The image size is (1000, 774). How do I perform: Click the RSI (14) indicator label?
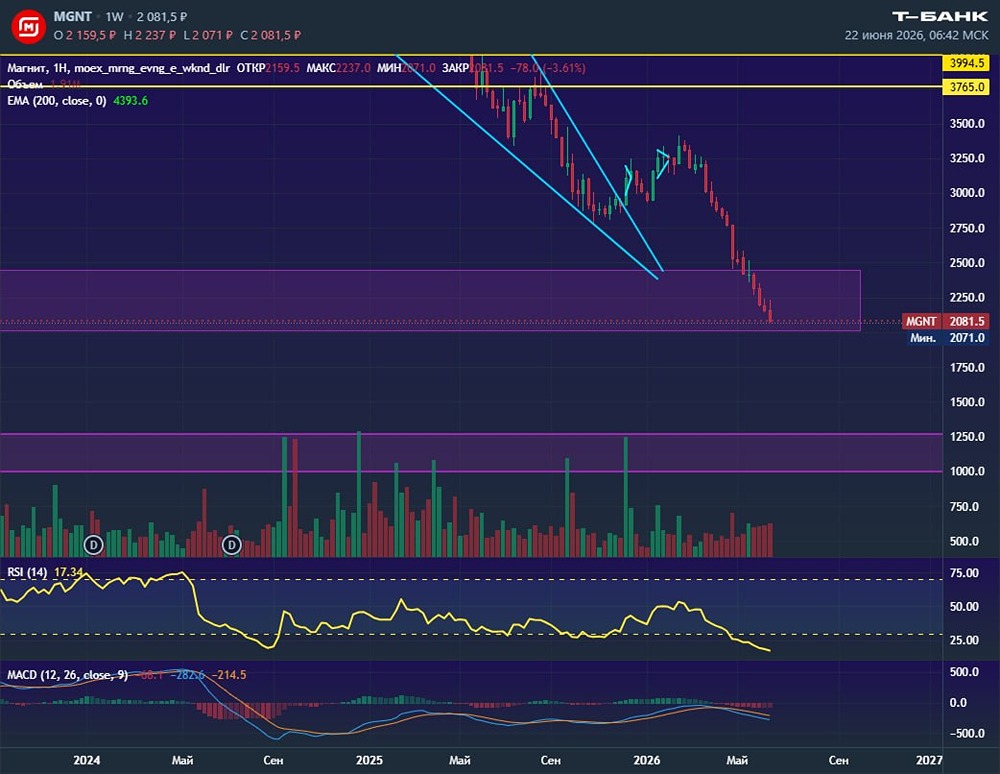pyautogui.click(x=27, y=573)
